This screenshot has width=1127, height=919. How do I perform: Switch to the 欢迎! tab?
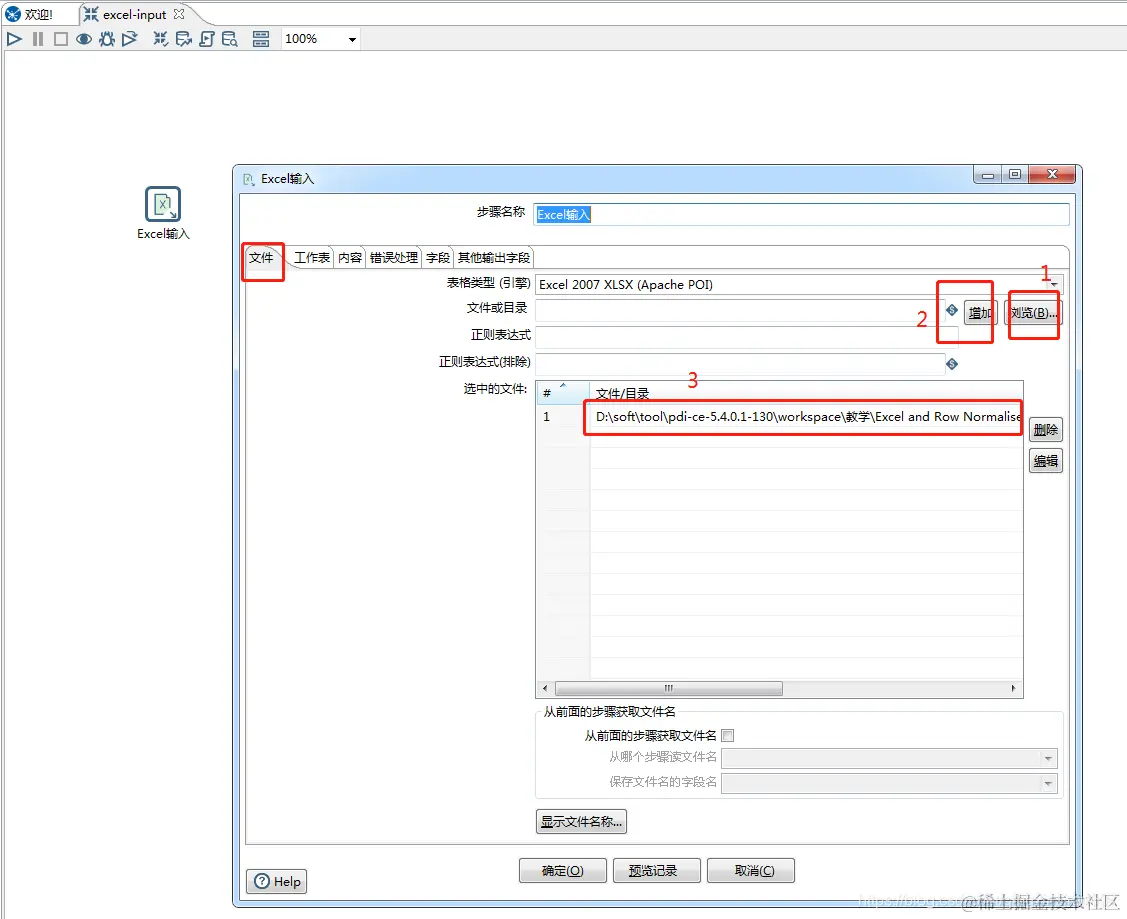click(x=29, y=14)
